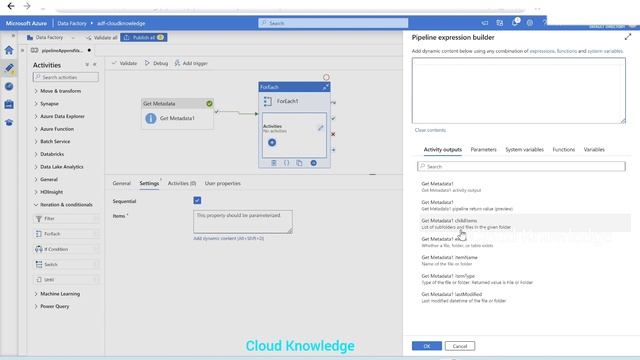The width and height of the screenshot is (640, 360).
Task: Click the Items property text box
Action: click(x=242, y=222)
